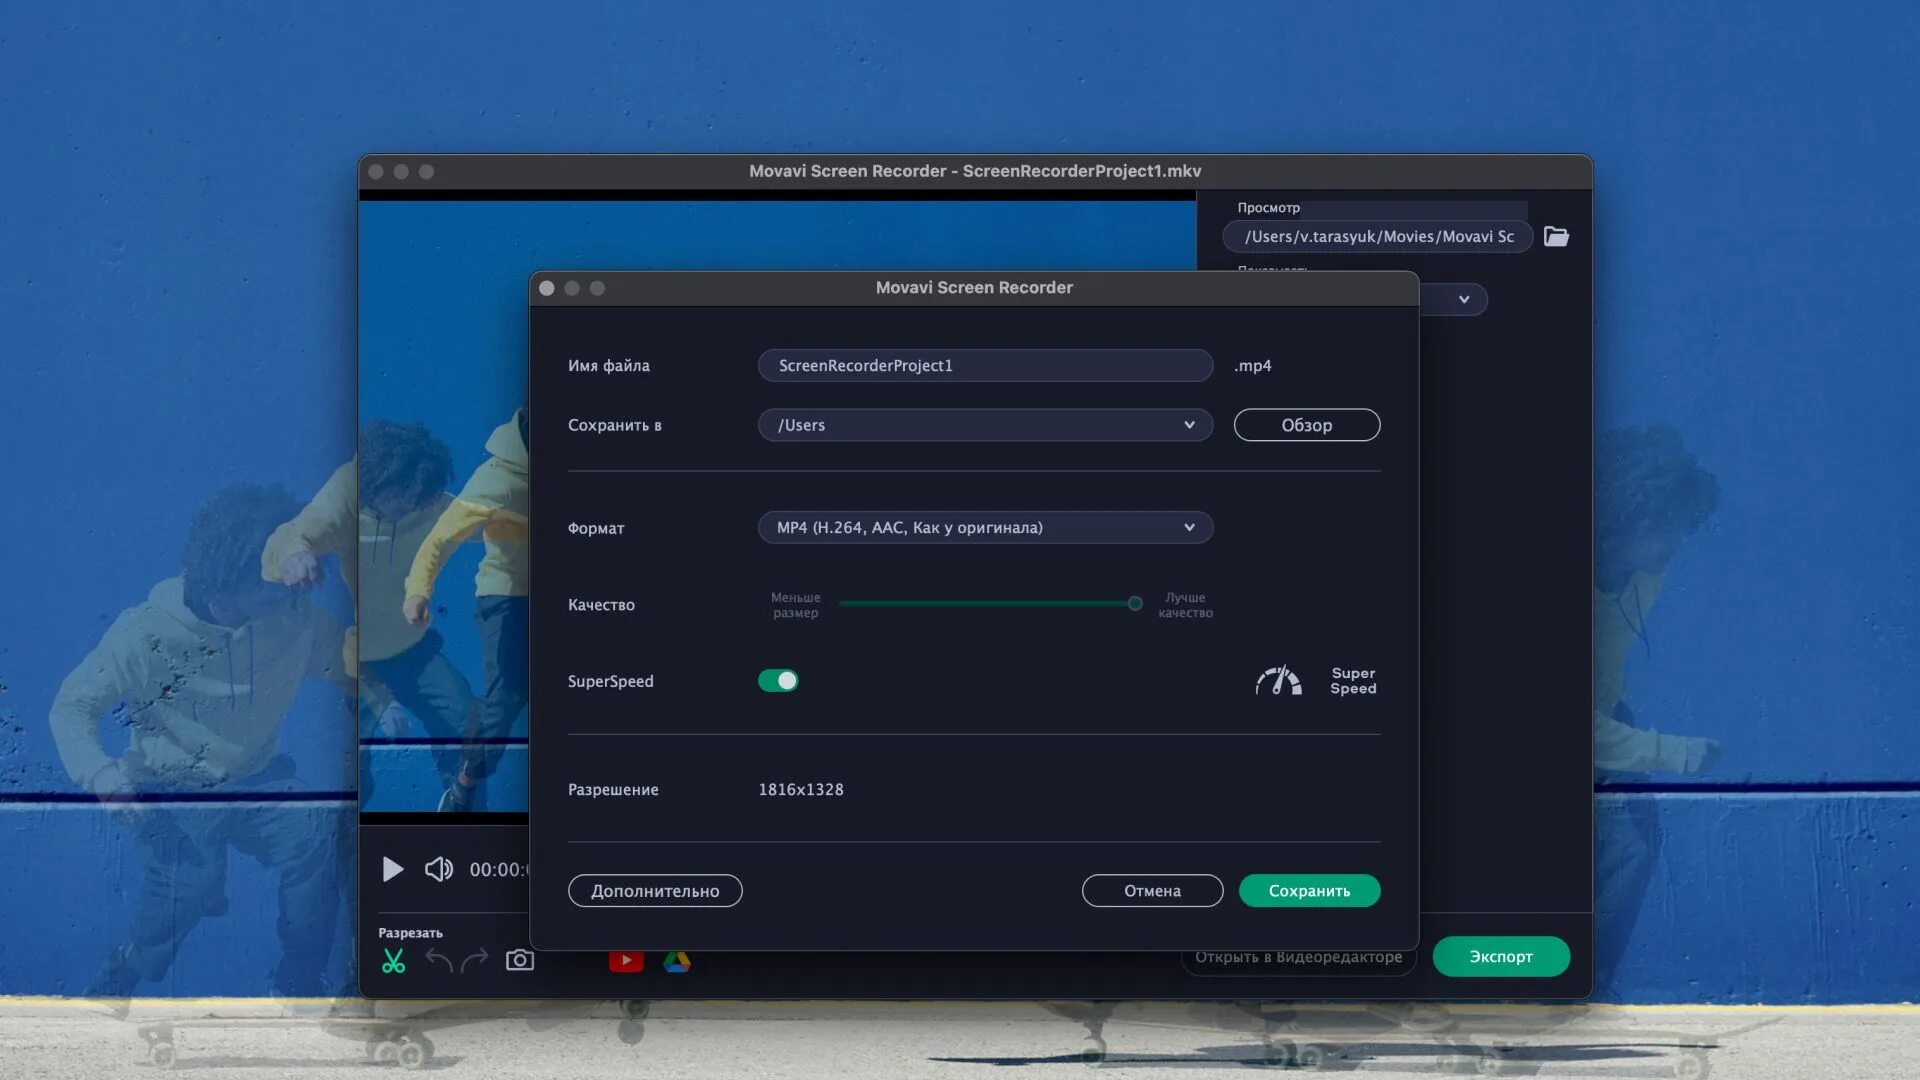This screenshot has width=1920, height=1080.
Task: Click the Отмена cancel button
Action: tap(1152, 891)
